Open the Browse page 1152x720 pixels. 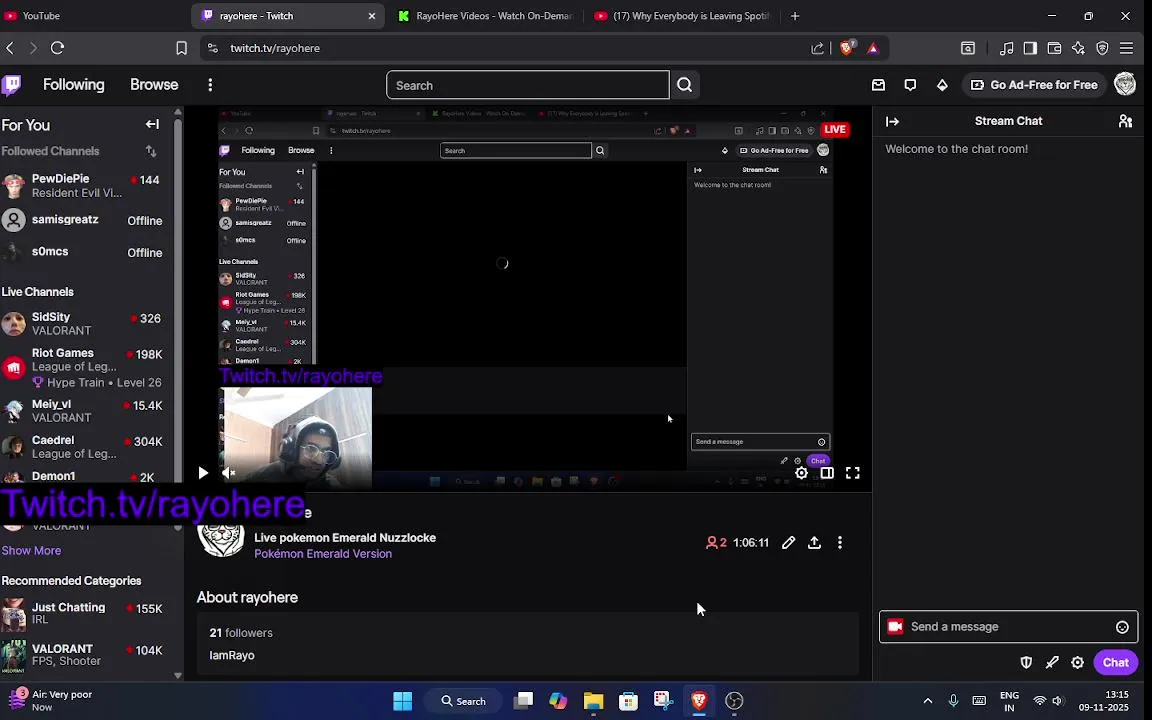pos(154,84)
